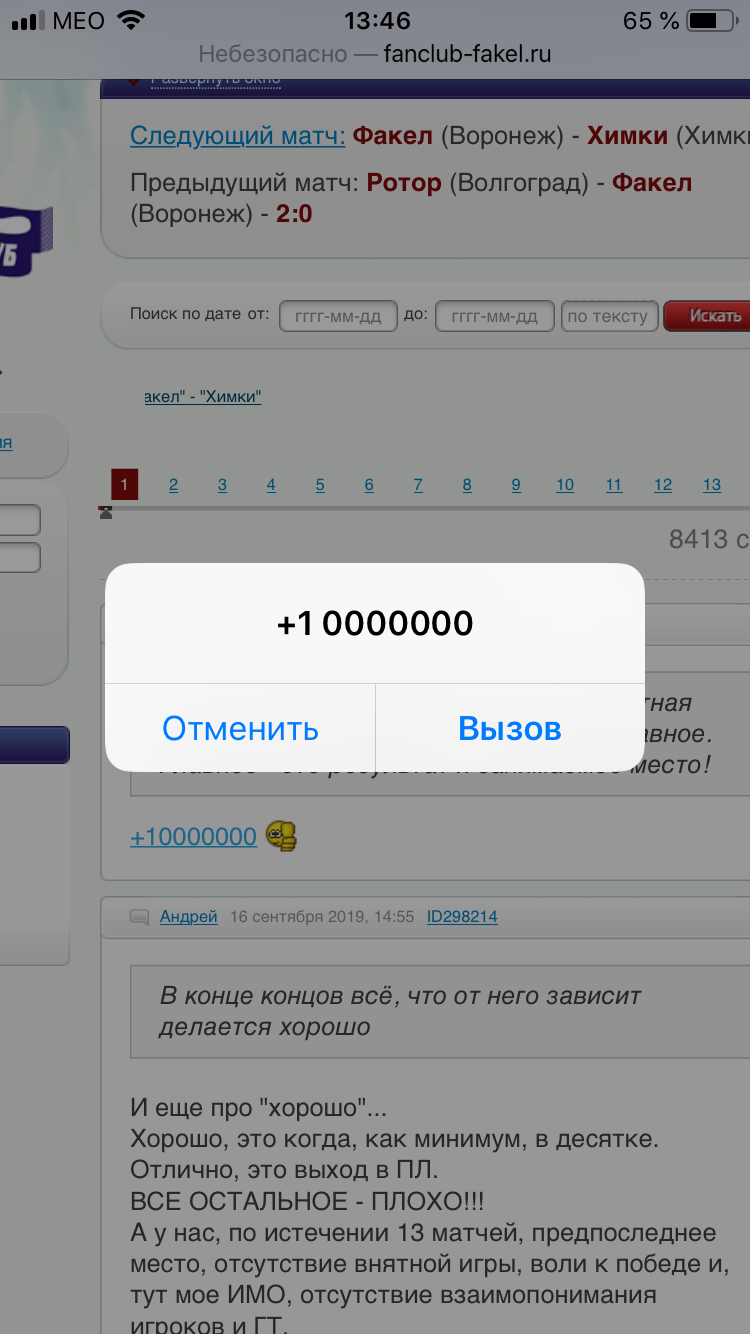The height and width of the screenshot is (1334, 750).
Task: Open the ID298214 post link
Action: [x=462, y=916]
